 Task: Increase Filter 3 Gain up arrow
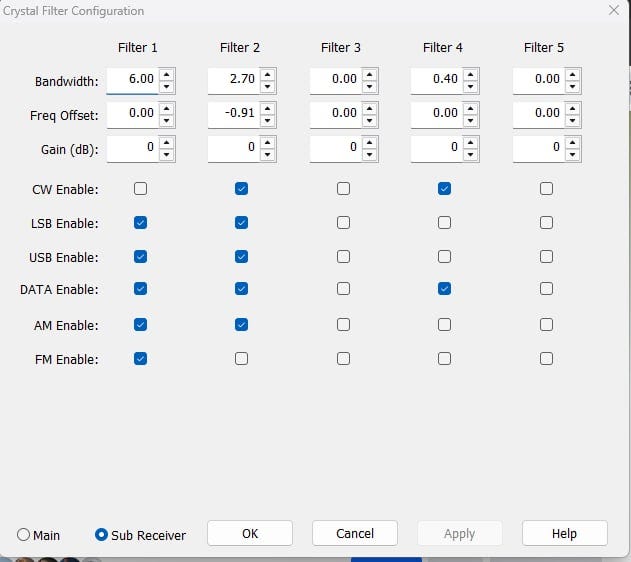pyautogui.click(x=369, y=143)
